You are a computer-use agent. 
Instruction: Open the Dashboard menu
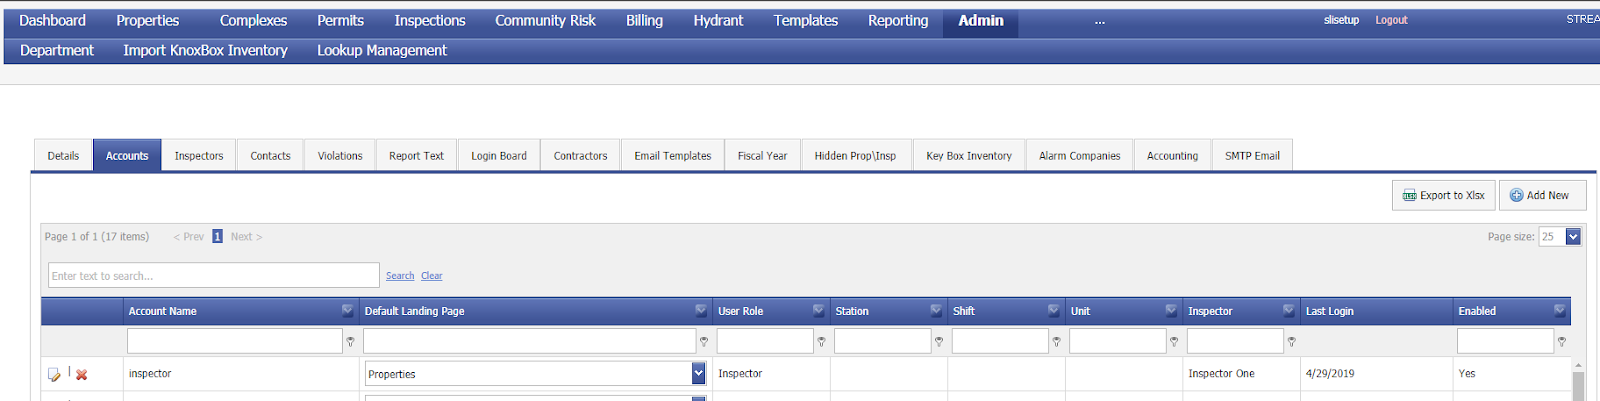coord(52,20)
